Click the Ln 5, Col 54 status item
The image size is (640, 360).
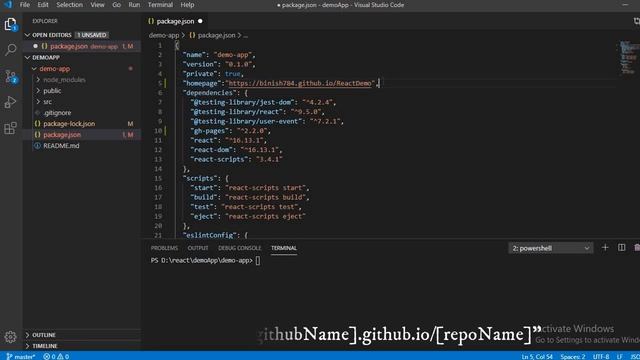[x=537, y=356]
